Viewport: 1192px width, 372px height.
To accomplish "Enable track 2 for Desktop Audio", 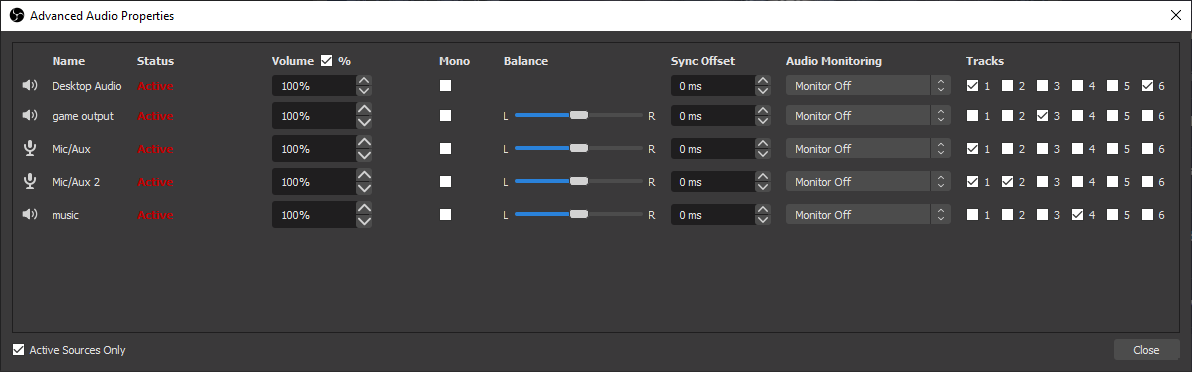I will click(1007, 86).
